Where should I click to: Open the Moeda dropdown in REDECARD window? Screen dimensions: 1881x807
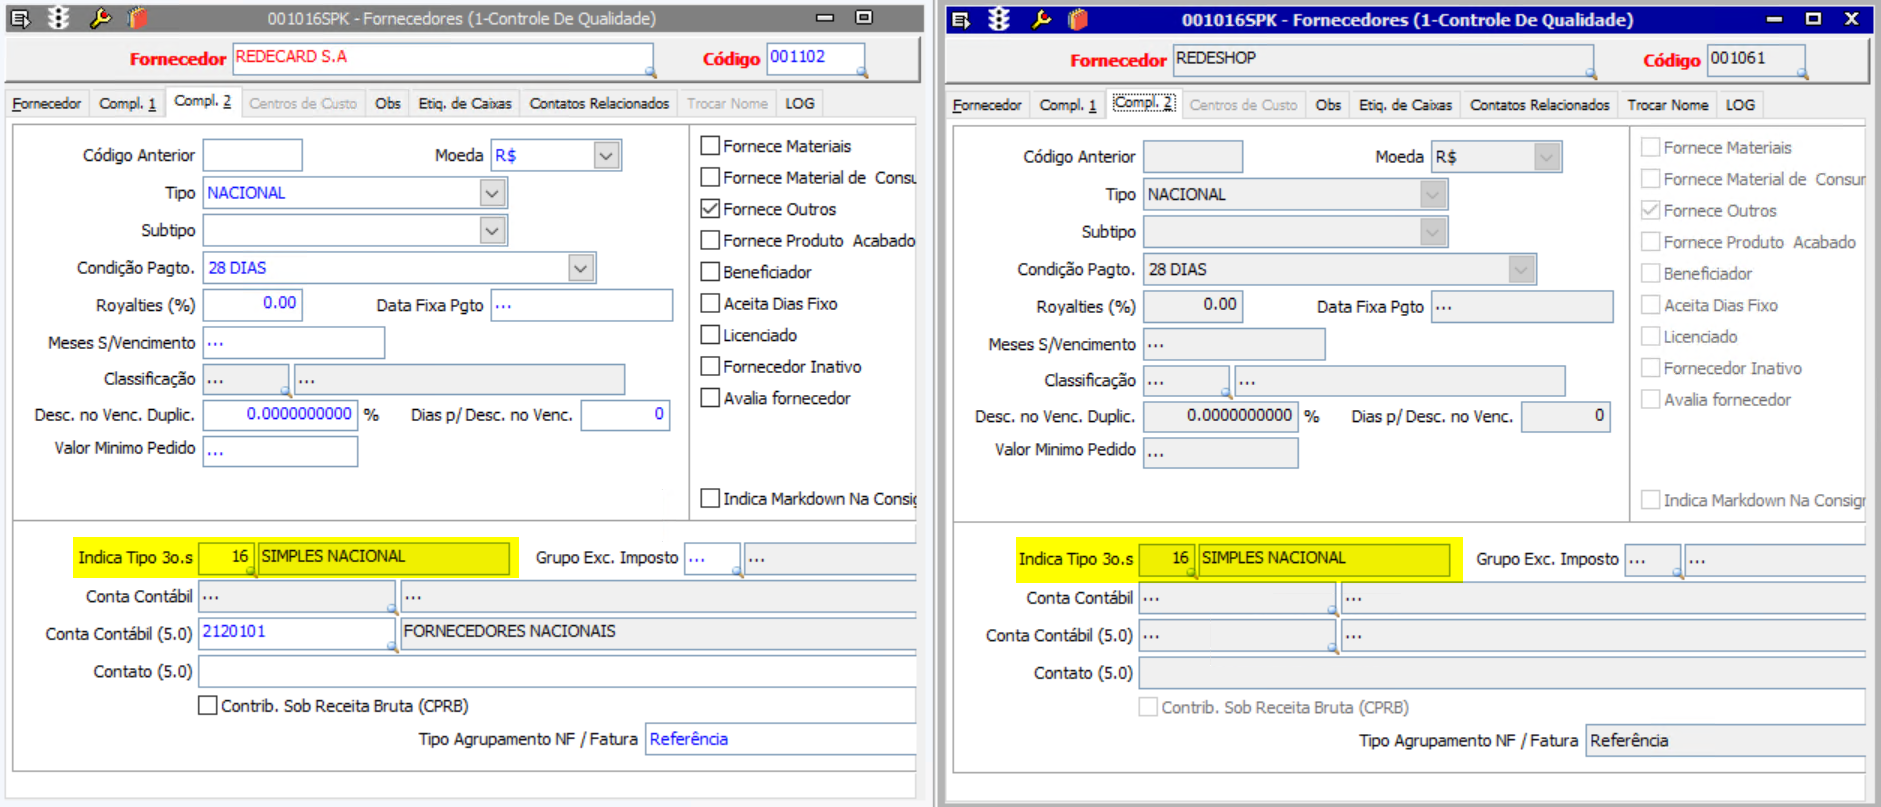click(606, 155)
